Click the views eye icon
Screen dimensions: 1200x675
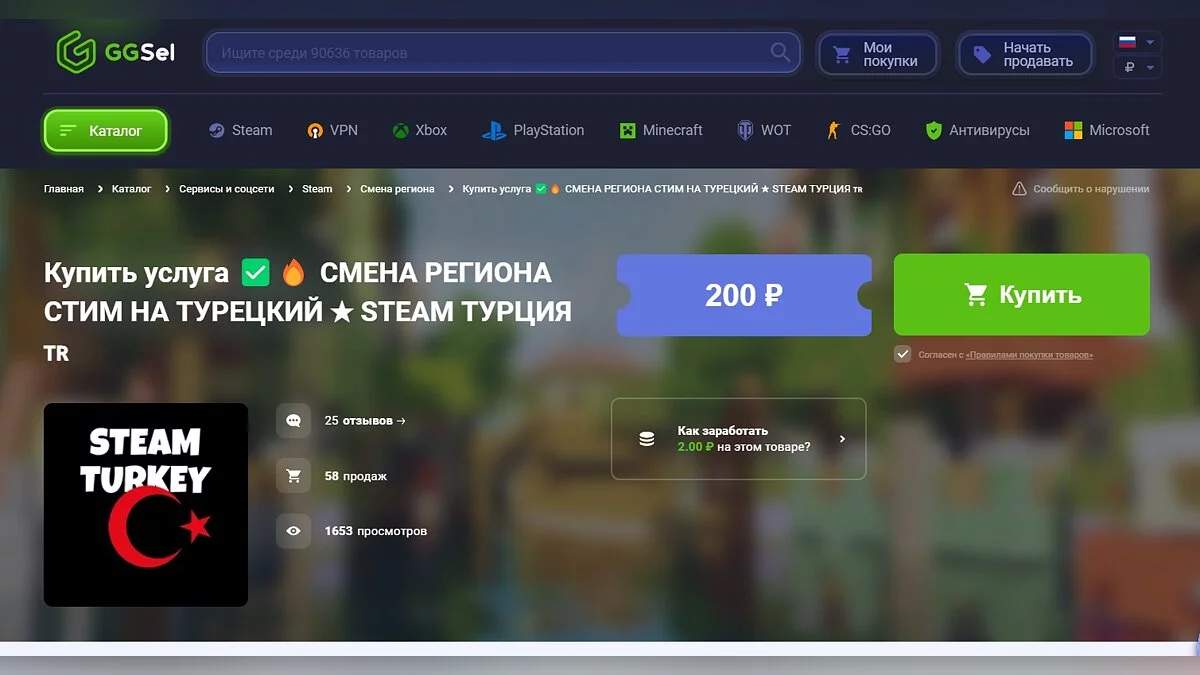click(x=293, y=531)
